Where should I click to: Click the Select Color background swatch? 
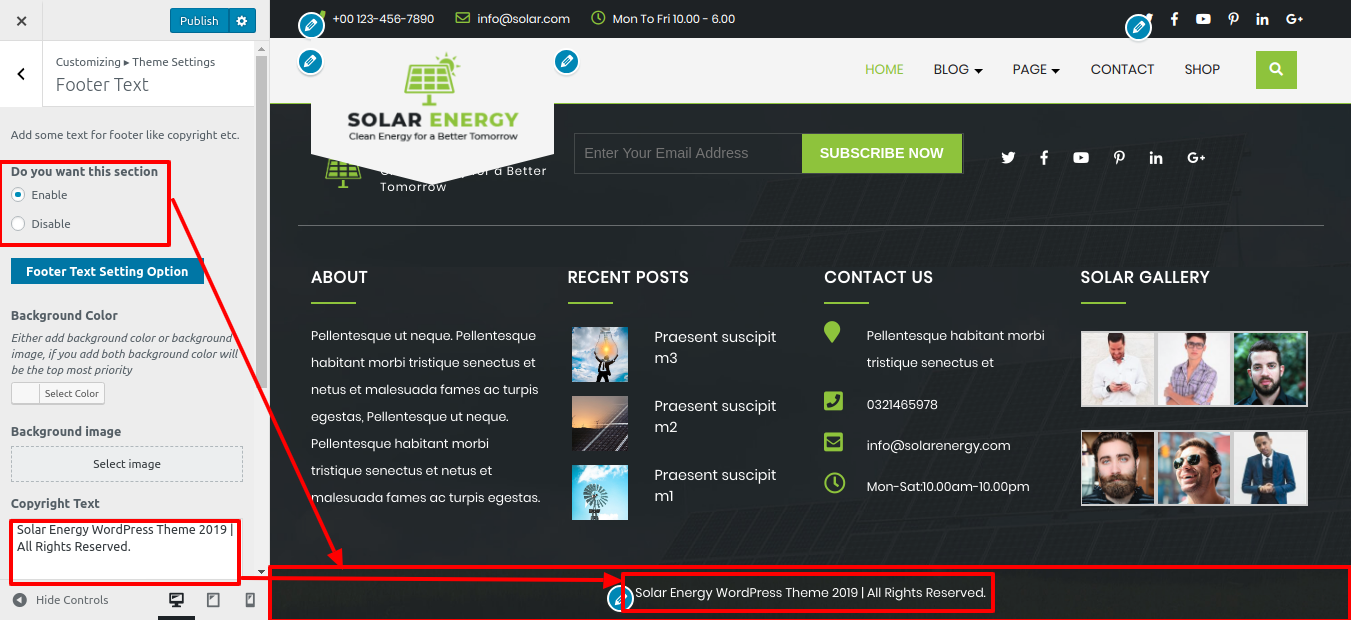[58, 394]
